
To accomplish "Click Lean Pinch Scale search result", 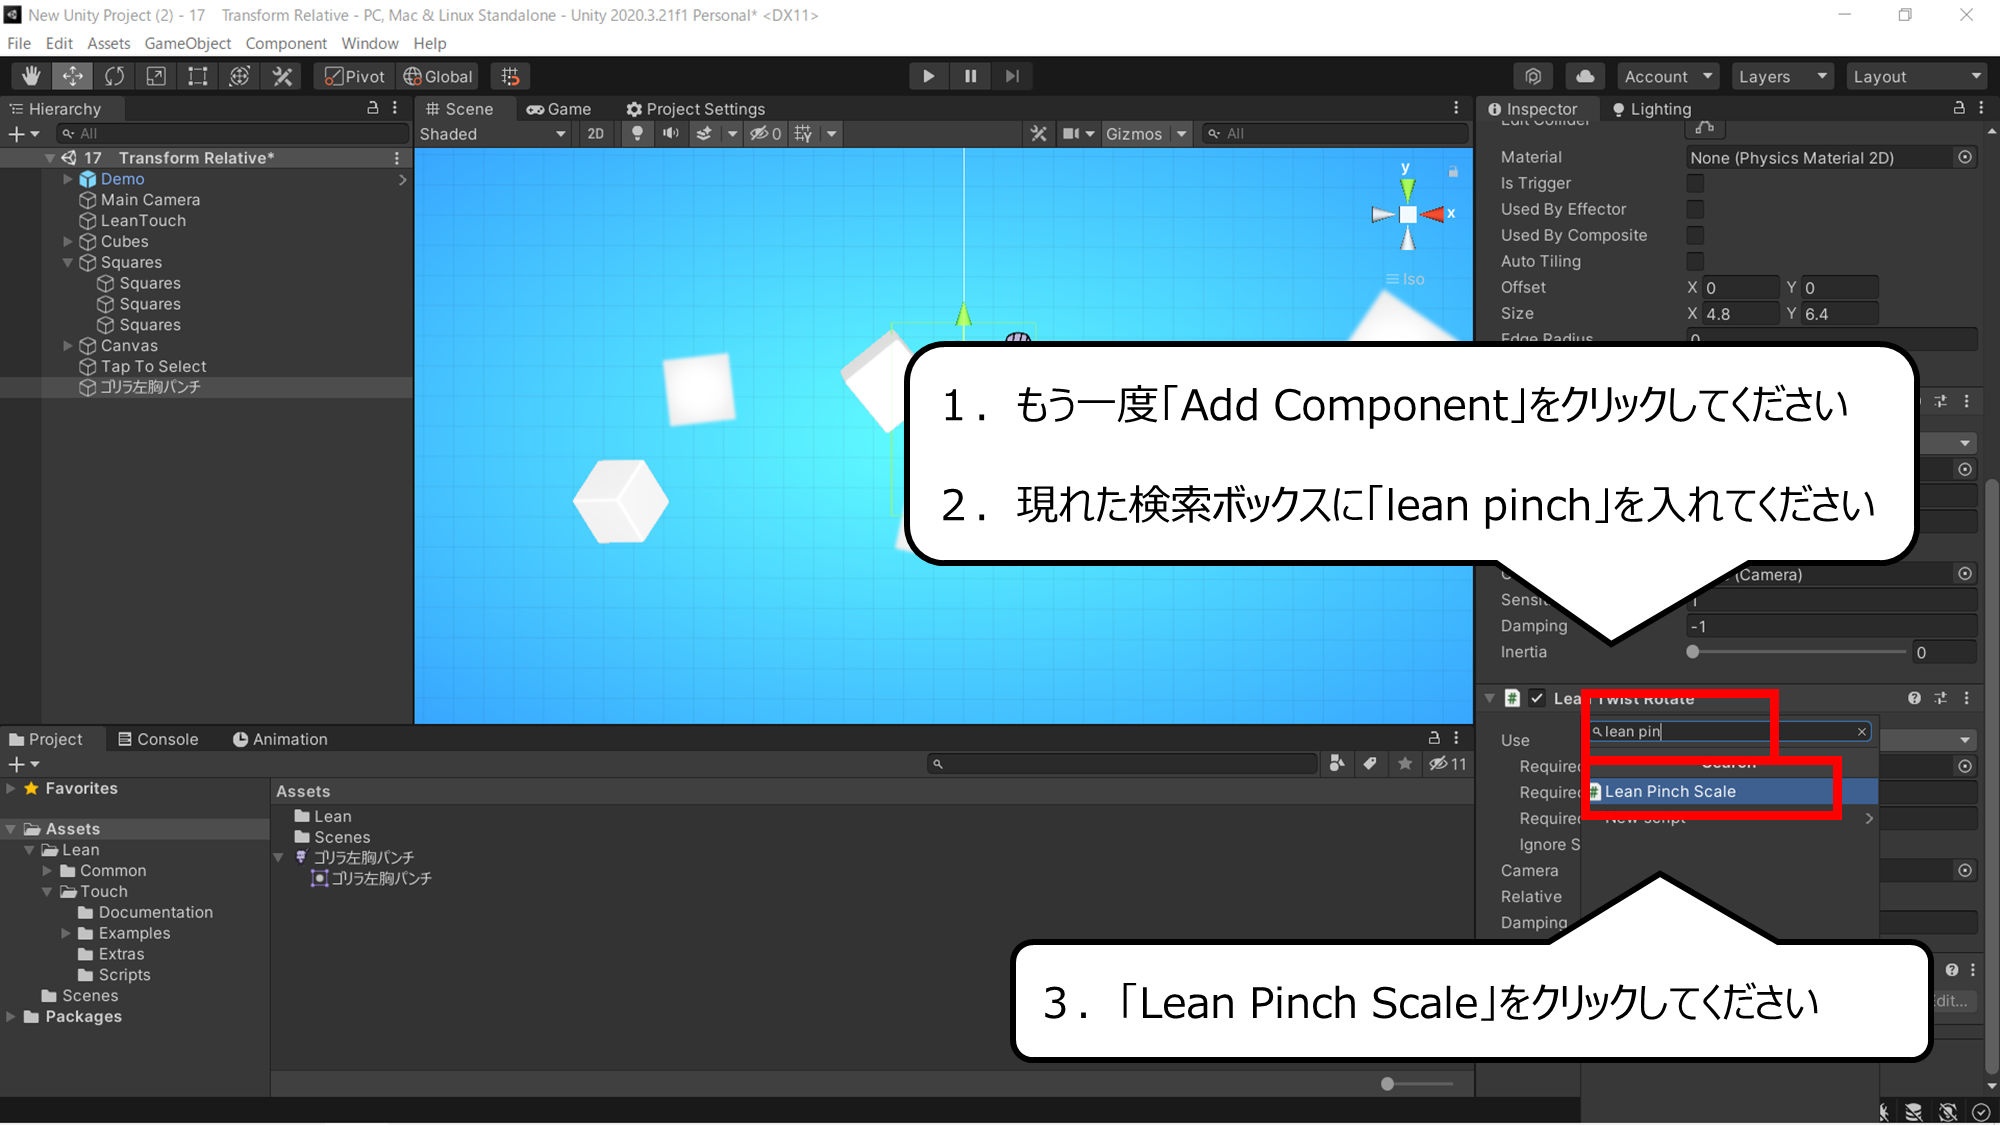I will [x=1730, y=791].
